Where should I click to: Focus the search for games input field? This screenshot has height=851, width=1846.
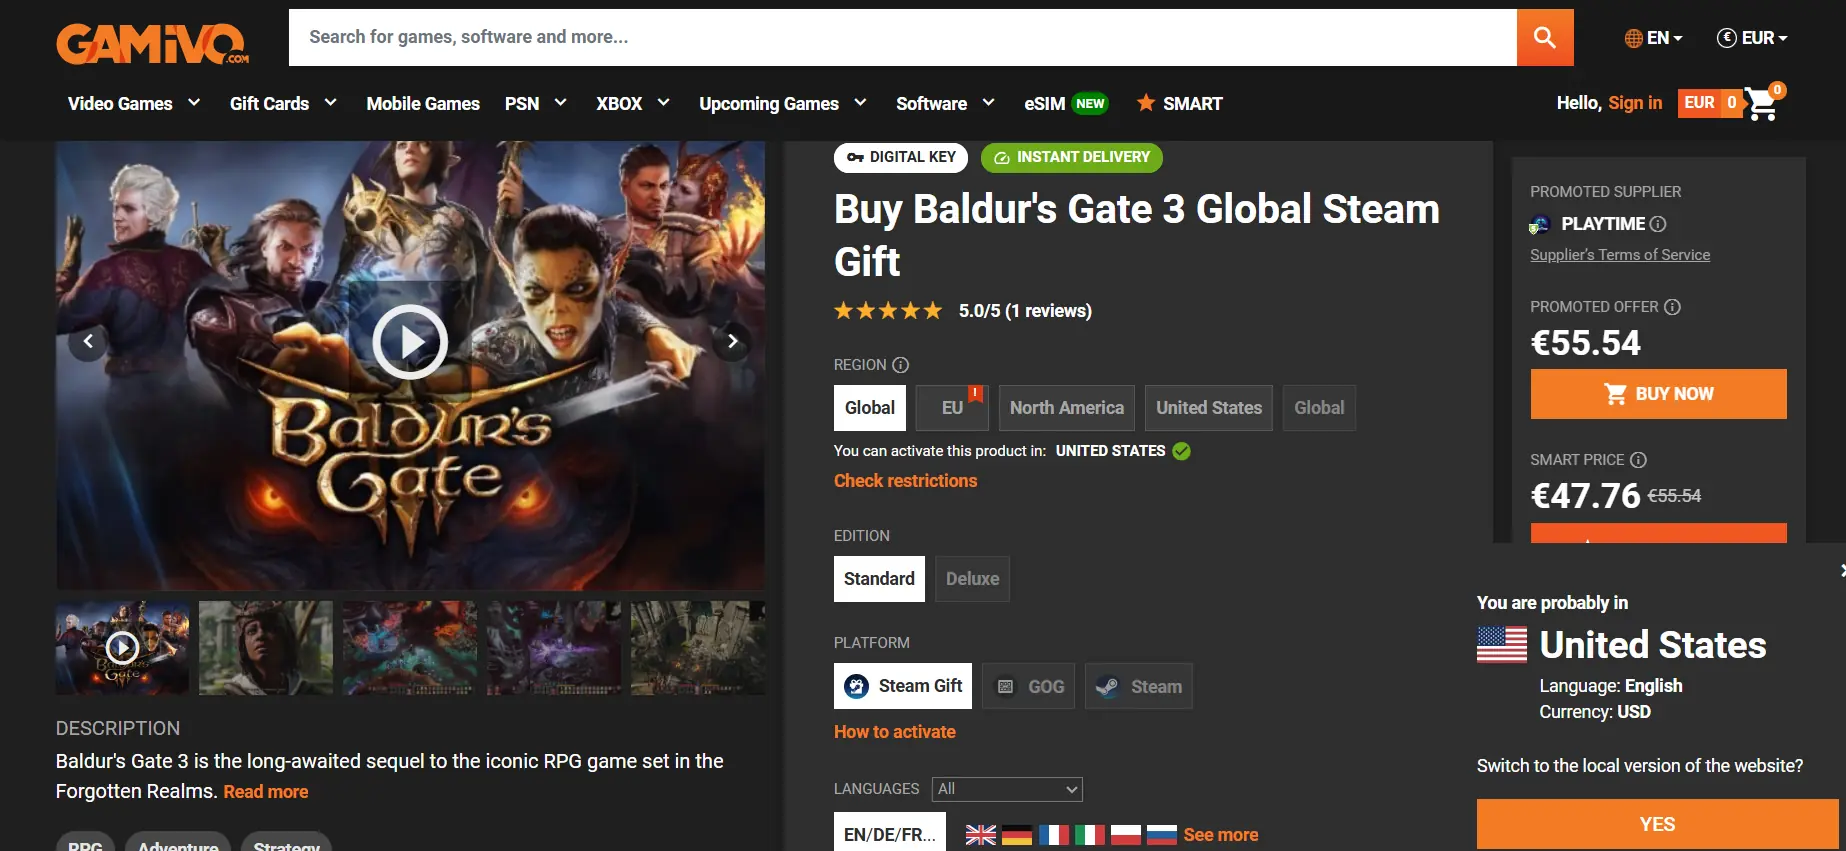(x=902, y=38)
